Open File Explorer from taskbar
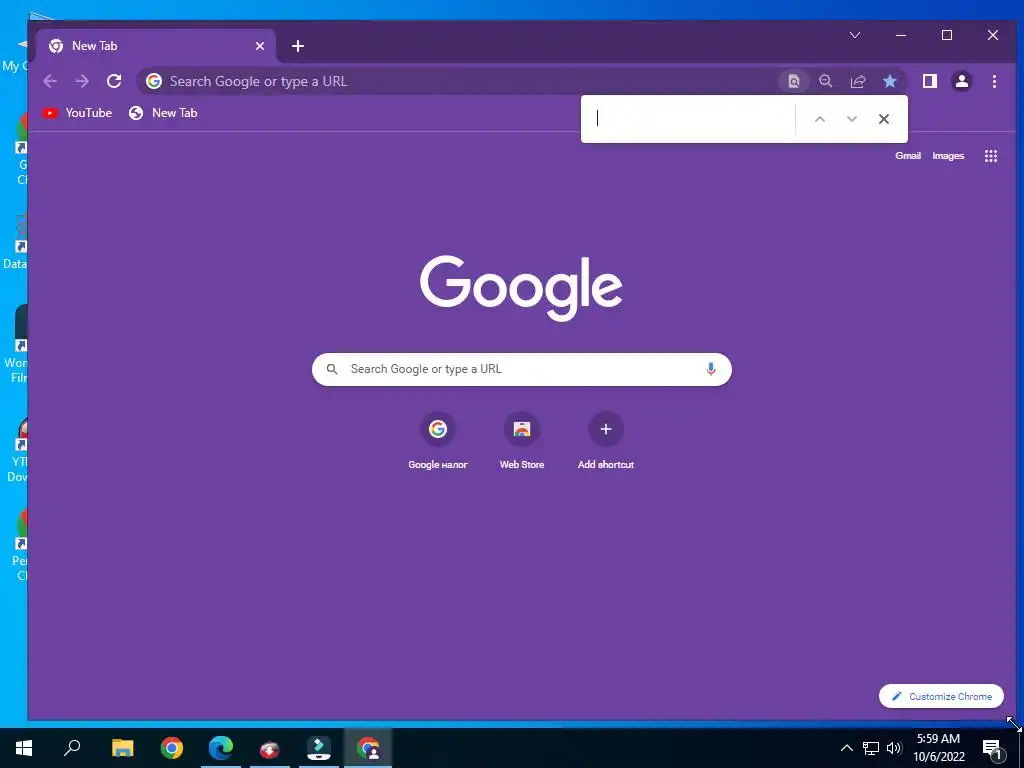The width and height of the screenshot is (1024, 768). [122, 748]
